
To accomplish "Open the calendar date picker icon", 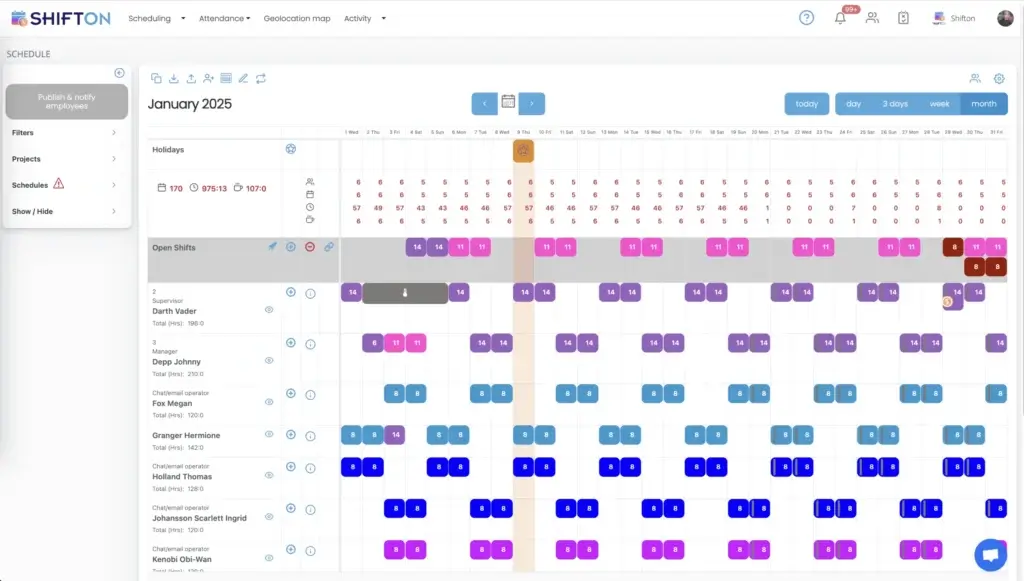I will 508,102.
